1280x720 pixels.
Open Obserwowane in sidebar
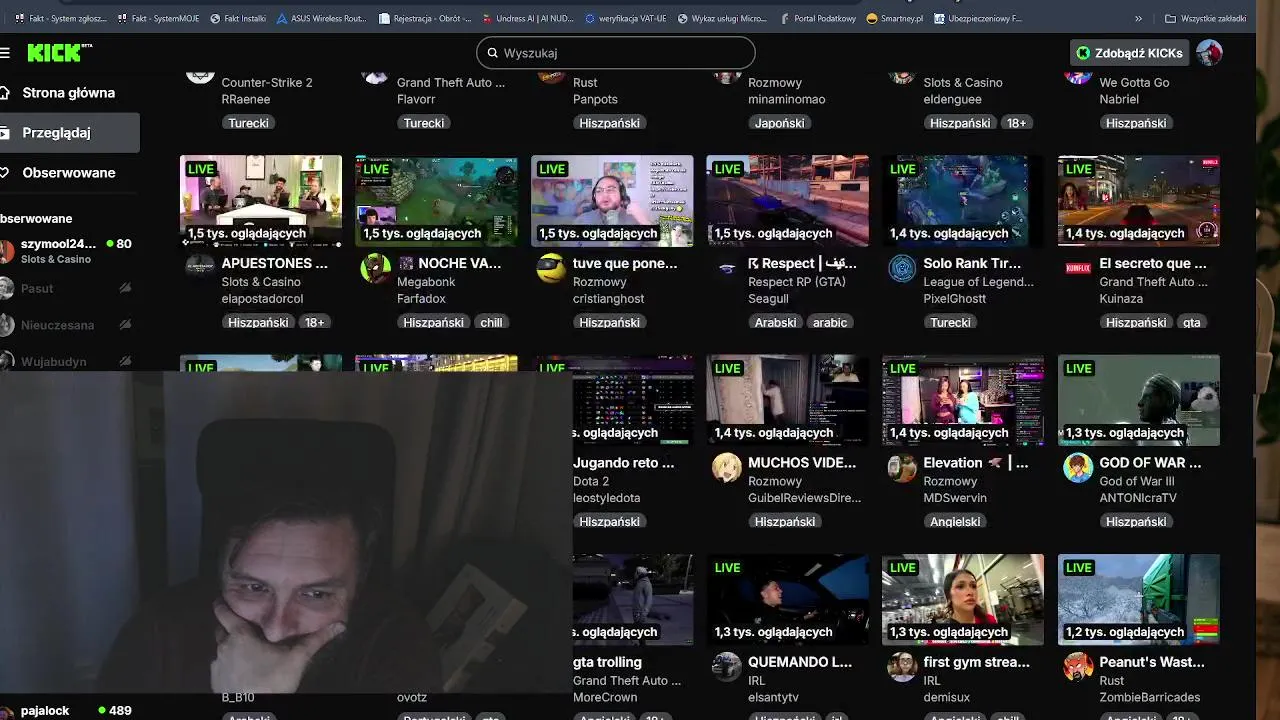pyautogui.click(x=68, y=172)
